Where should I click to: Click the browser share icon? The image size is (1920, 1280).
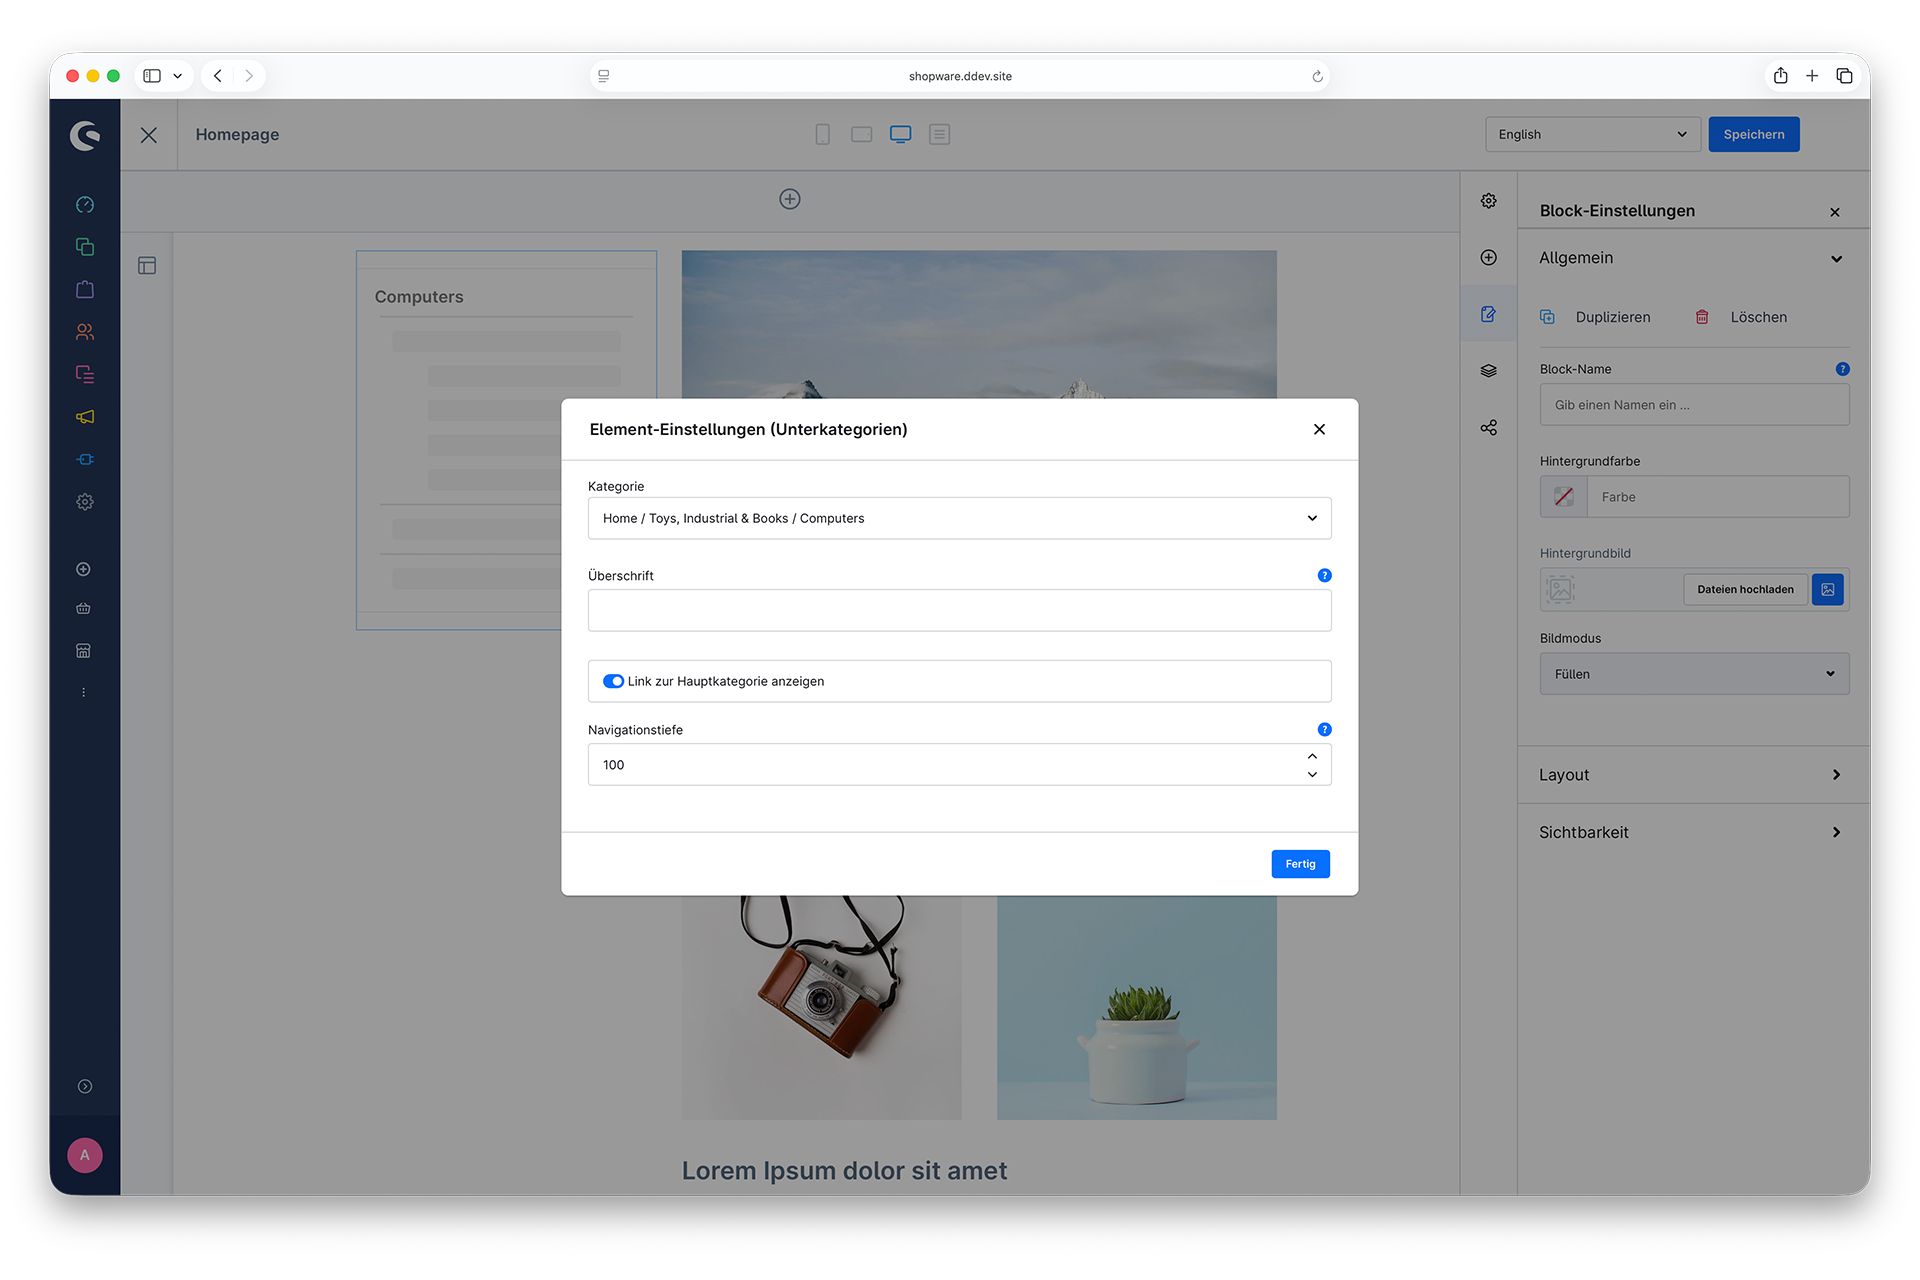point(1781,76)
